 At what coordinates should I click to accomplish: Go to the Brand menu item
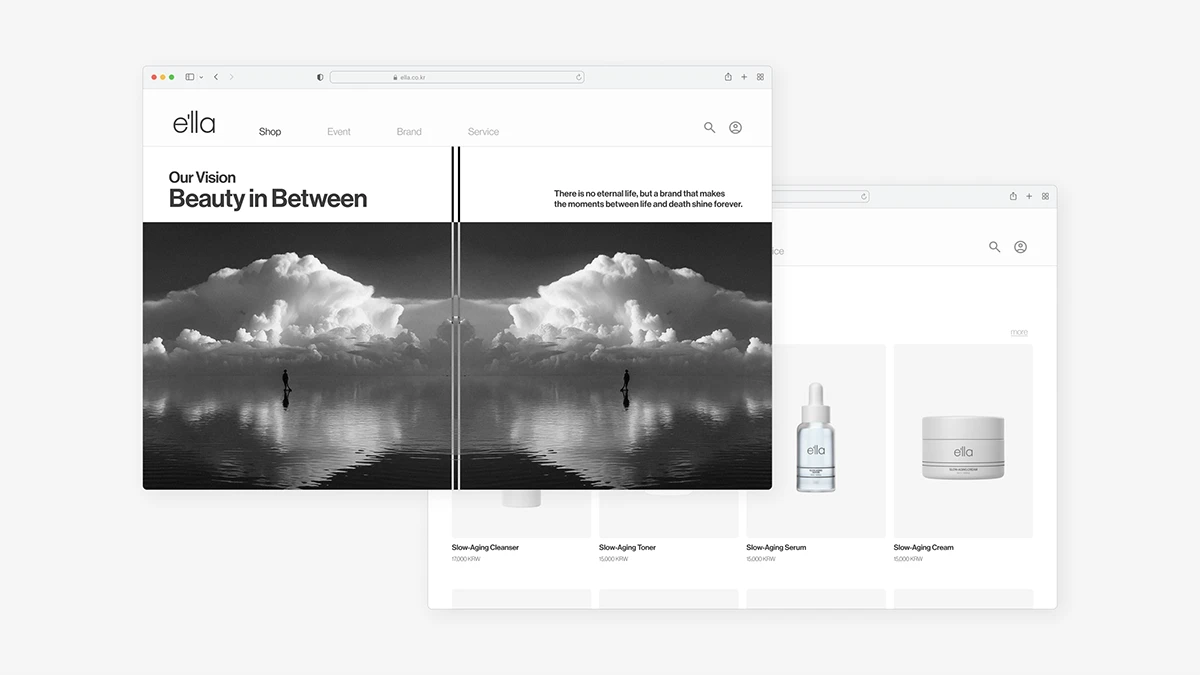point(409,132)
